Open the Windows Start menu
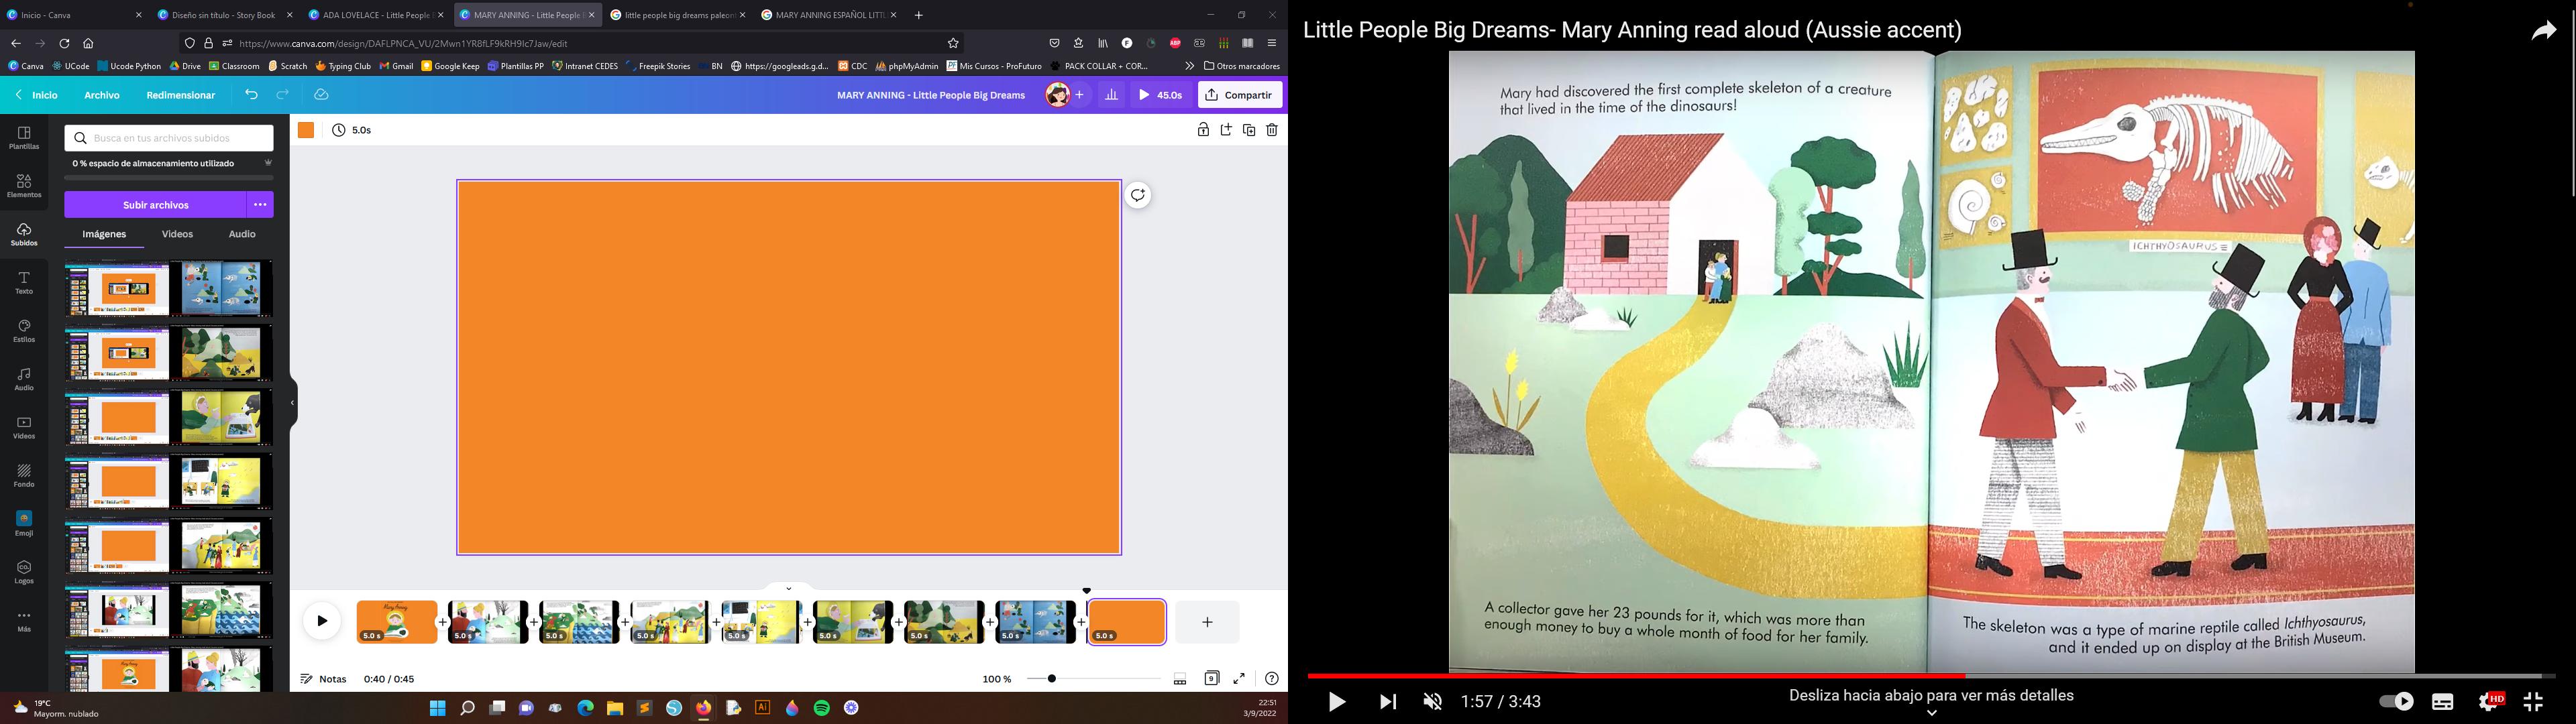Viewport: 2576px width, 724px height. (x=437, y=708)
